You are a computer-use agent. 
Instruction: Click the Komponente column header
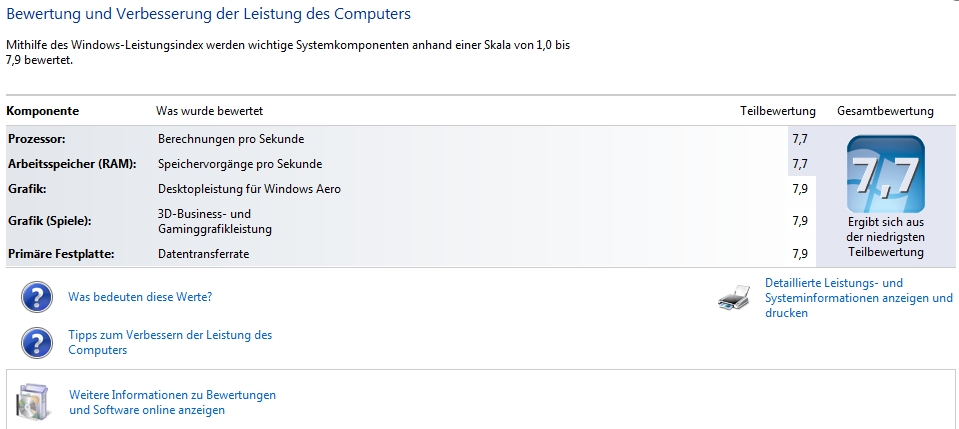coord(43,111)
